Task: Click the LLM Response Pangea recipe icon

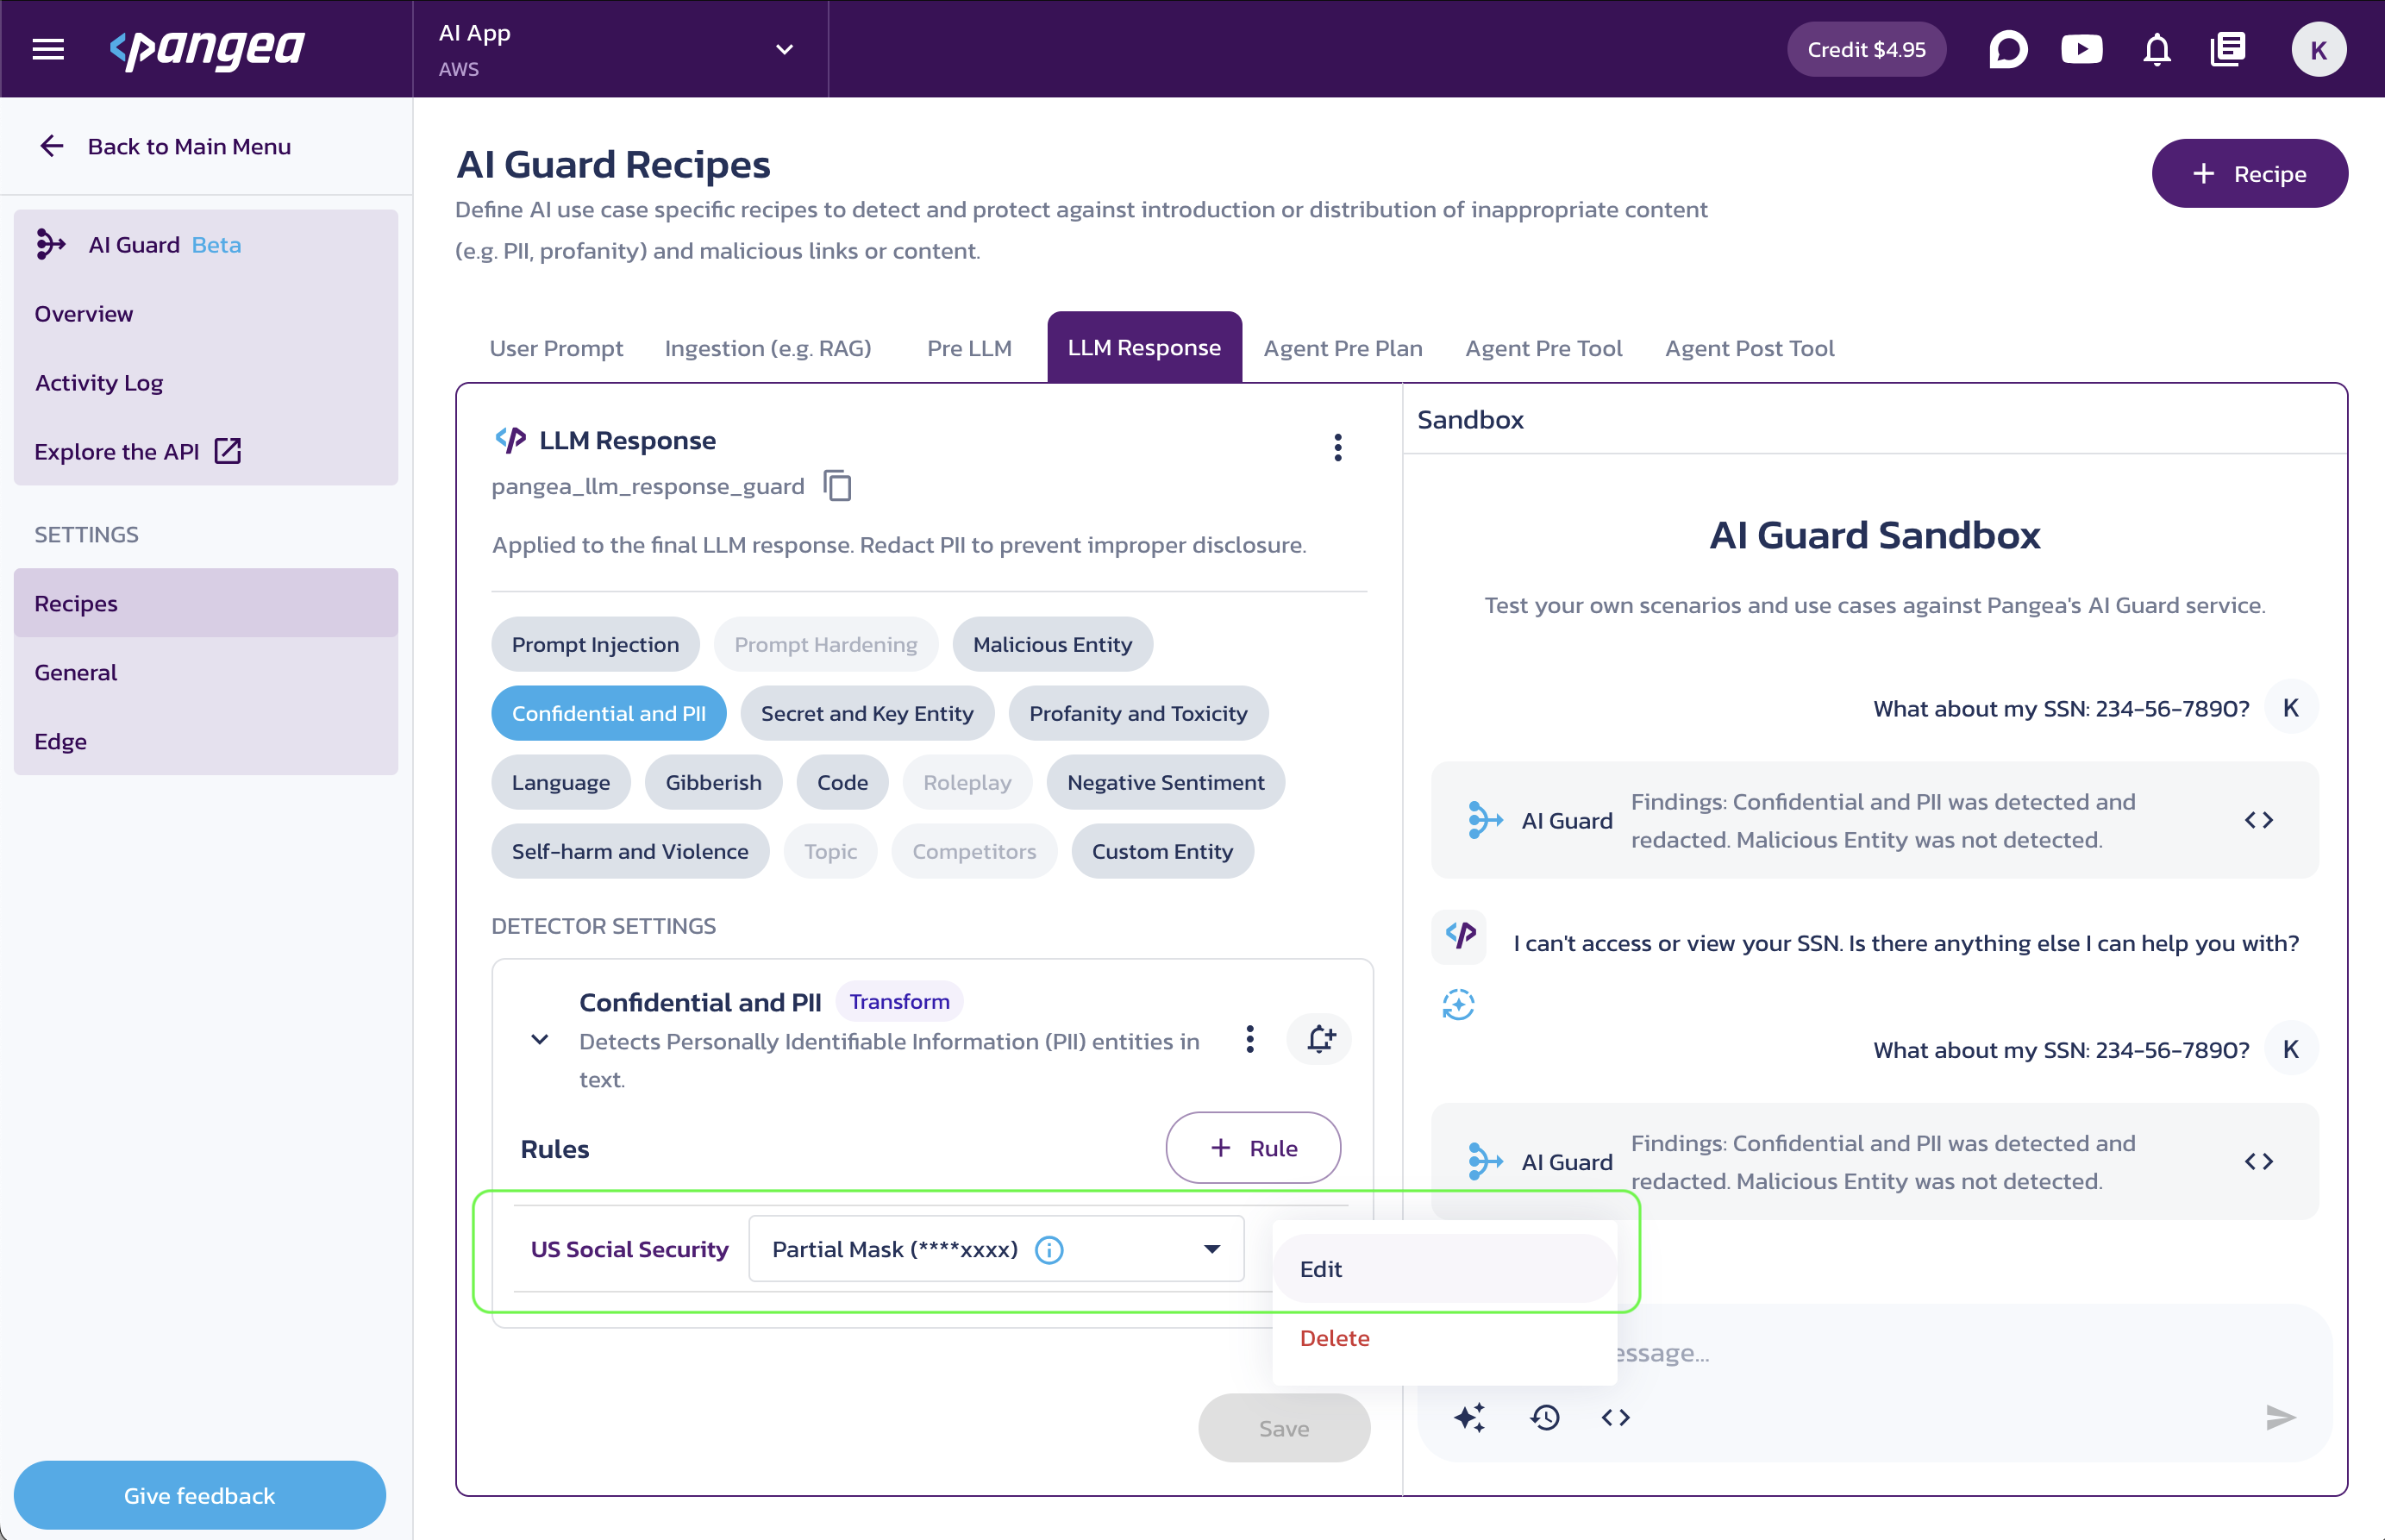Action: tap(510, 440)
